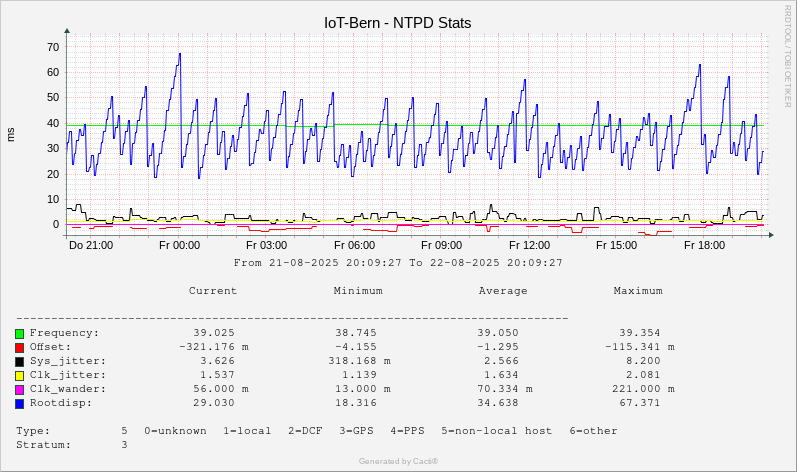The height and width of the screenshot is (472, 797).
Task: Click Frequency current value 39.025
Action: [x=214, y=333]
